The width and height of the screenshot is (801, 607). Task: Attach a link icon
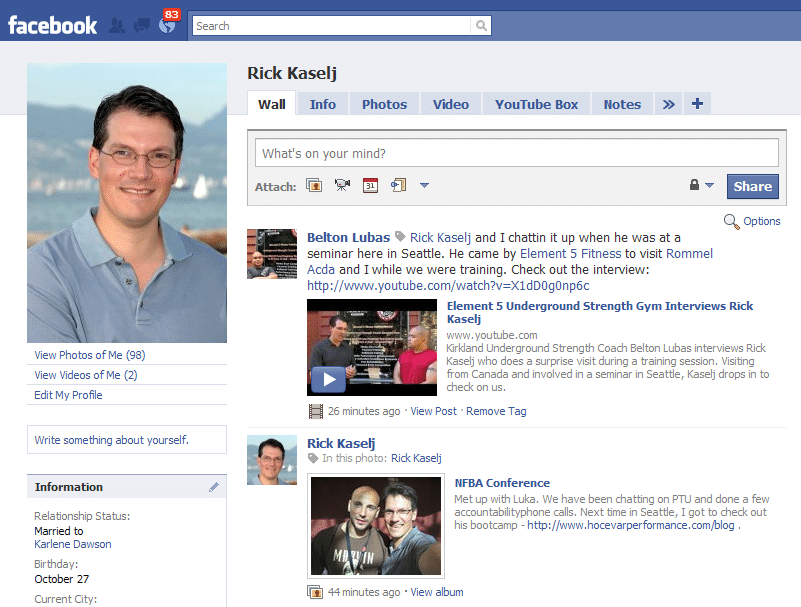pyautogui.click(x=398, y=185)
